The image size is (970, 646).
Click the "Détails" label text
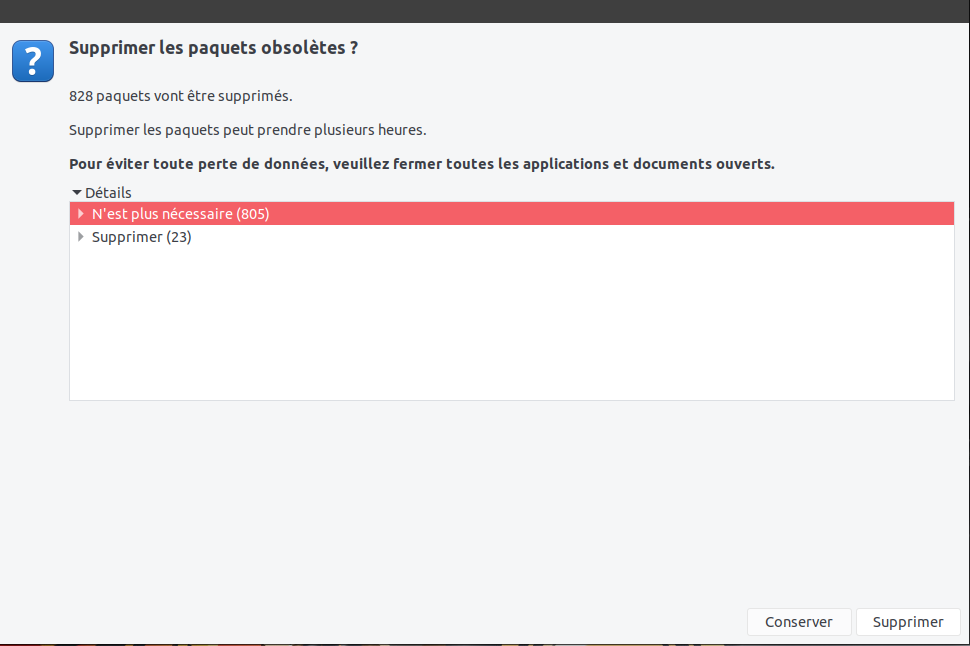108,192
